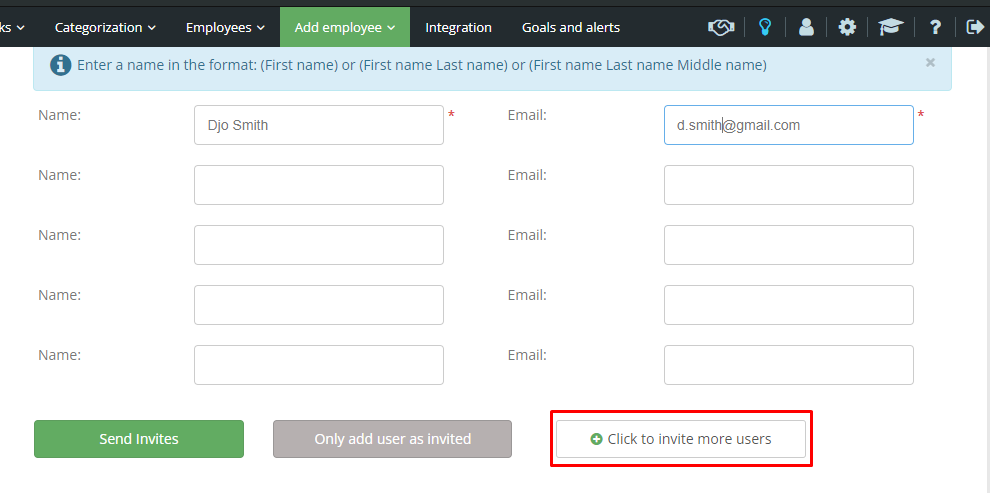Click the Email field with d.smith@gmail.com
Image resolution: width=990 pixels, height=493 pixels.
point(789,125)
